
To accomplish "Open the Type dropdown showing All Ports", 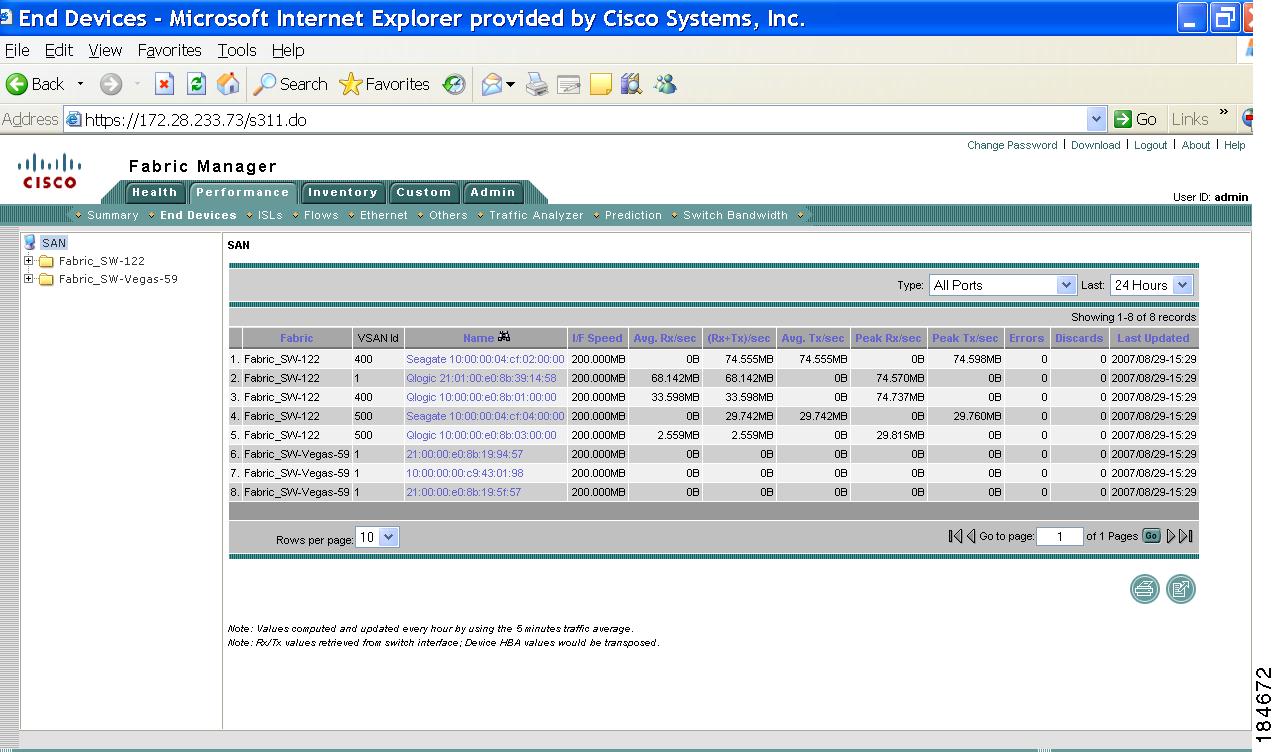I will point(1000,284).
